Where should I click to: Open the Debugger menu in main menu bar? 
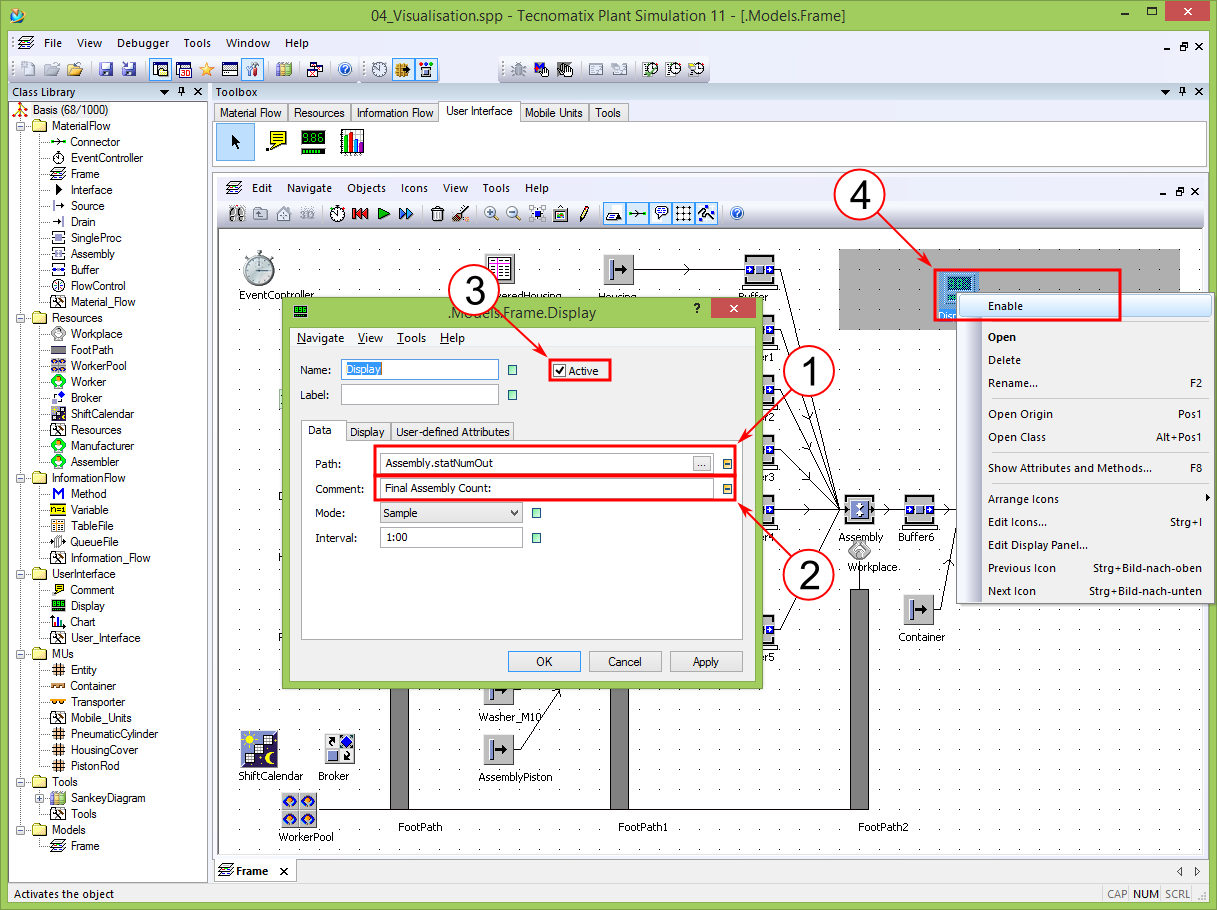143,43
